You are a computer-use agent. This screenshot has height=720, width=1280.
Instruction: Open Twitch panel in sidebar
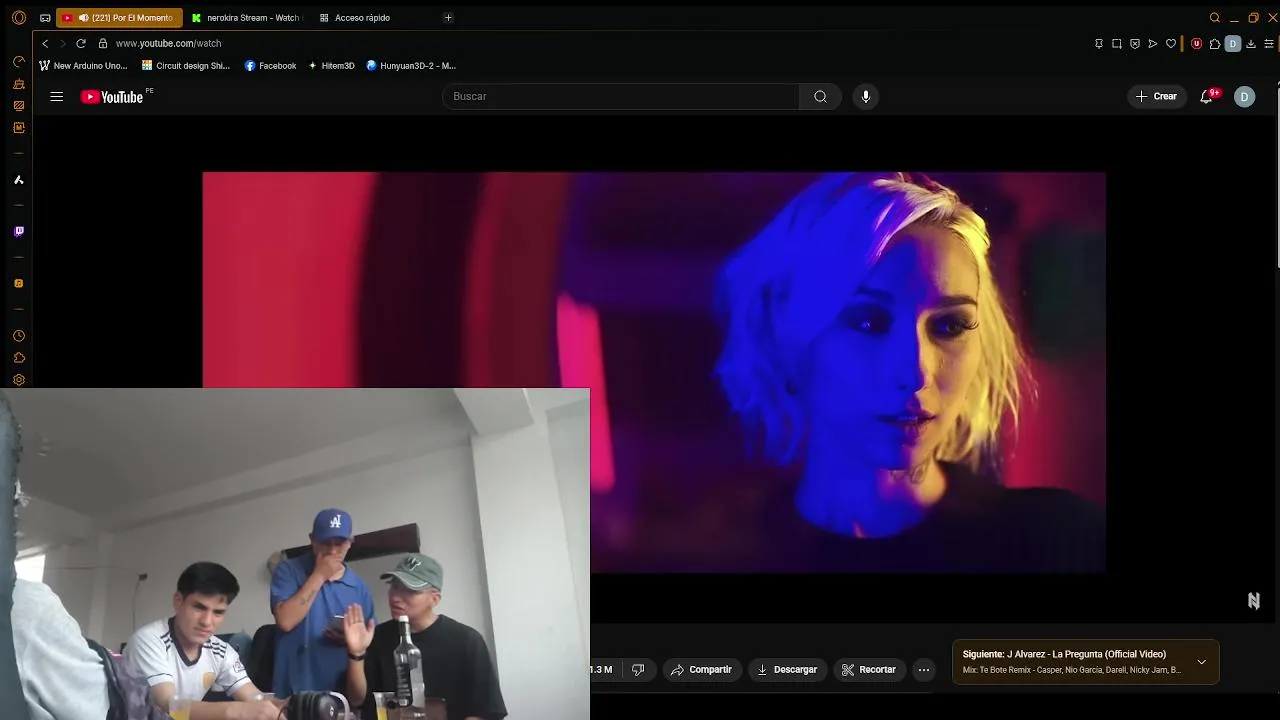[x=19, y=232]
